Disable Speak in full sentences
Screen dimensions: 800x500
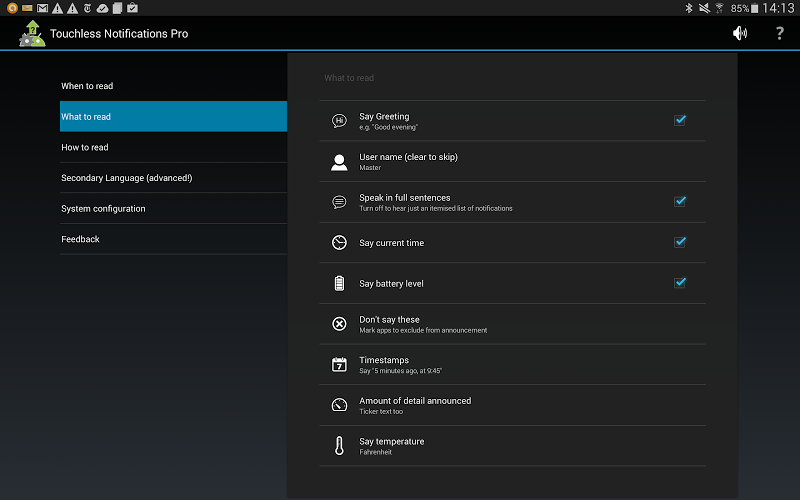point(680,201)
